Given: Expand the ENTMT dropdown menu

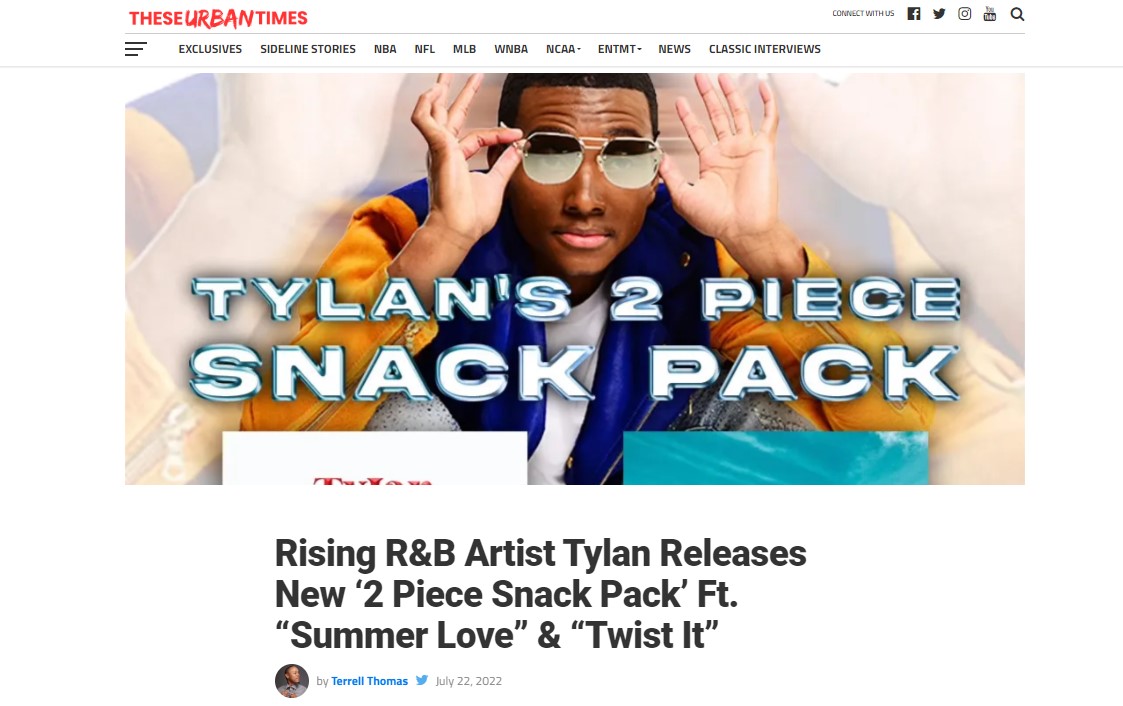Looking at the screenshot, I should pyautogui.click(x=620, y=49).
